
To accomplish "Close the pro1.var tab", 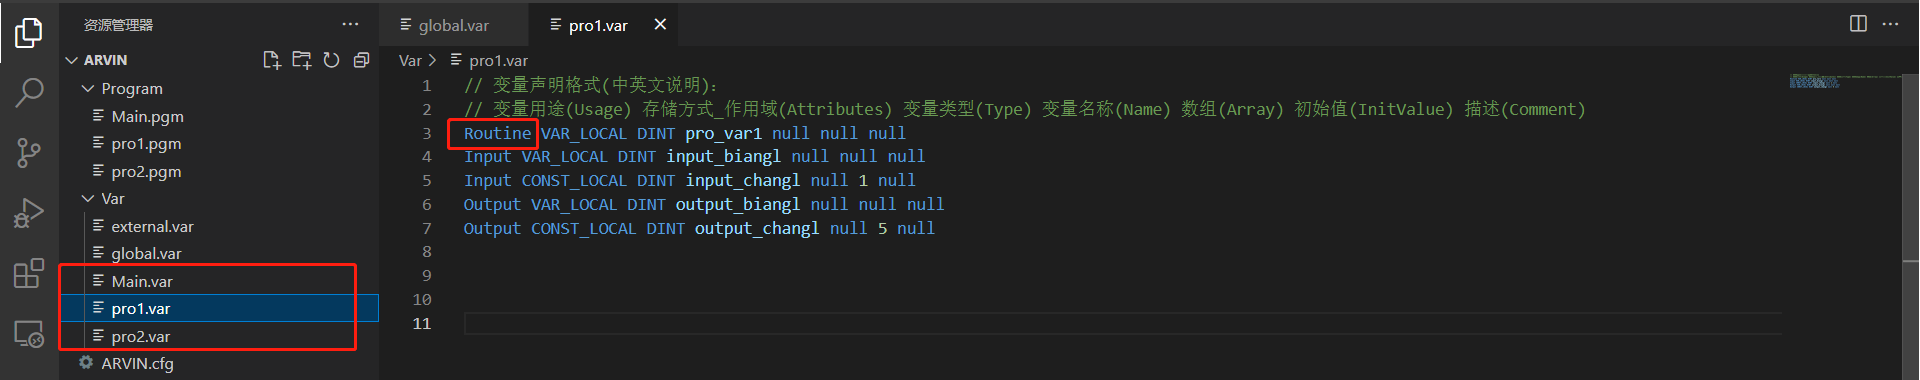I will click(x=660, y=25).
